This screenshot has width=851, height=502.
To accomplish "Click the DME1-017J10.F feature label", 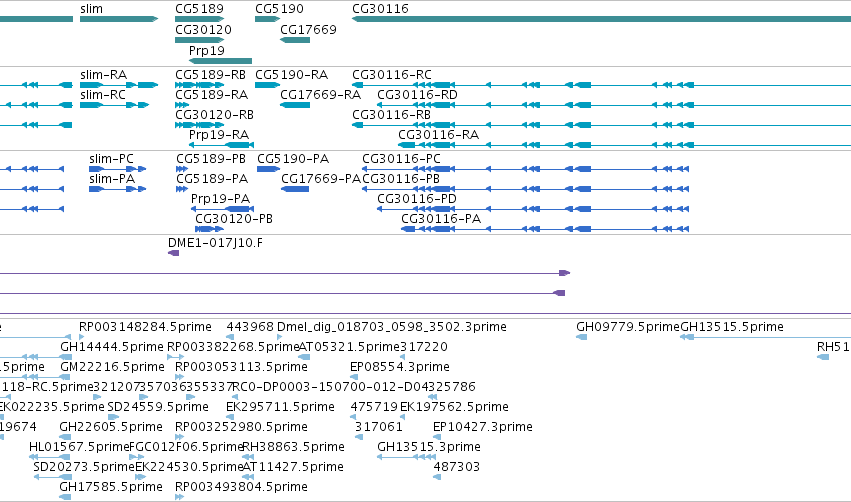I will point(215,243).
